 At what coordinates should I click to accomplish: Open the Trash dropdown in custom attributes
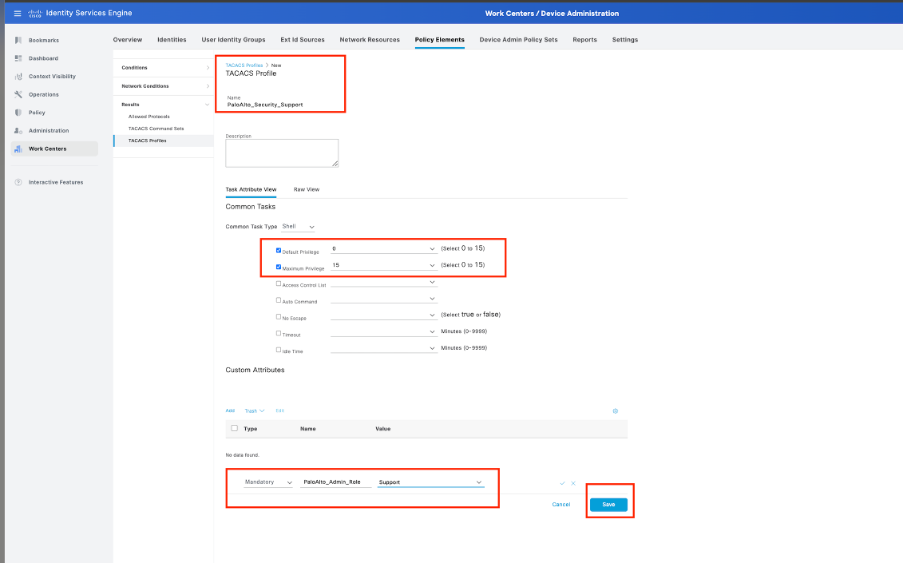(x=254, y=411)
